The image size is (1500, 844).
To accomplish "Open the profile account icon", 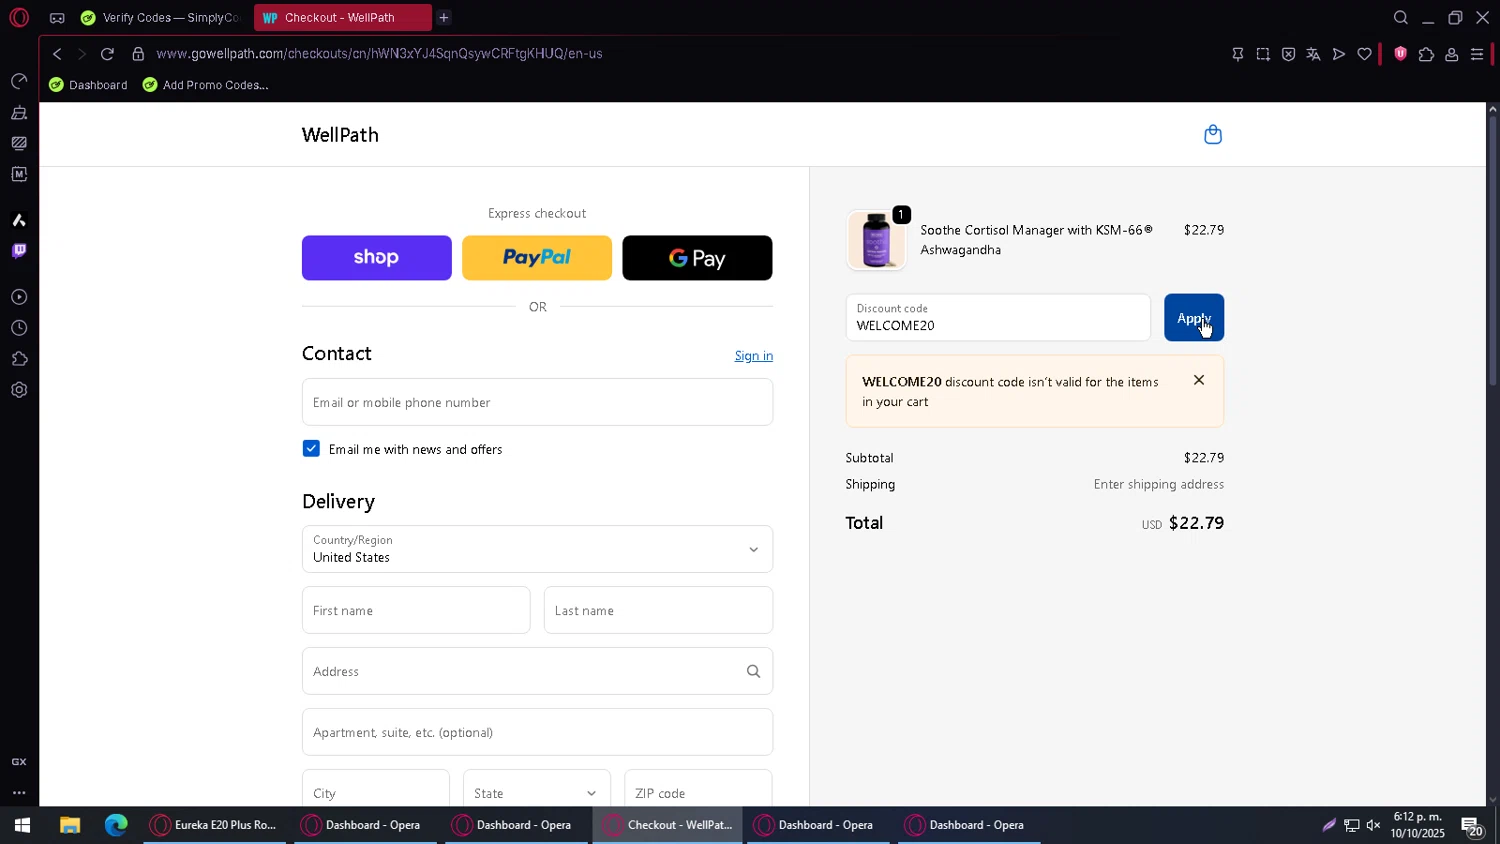I will click(1451, 55).
